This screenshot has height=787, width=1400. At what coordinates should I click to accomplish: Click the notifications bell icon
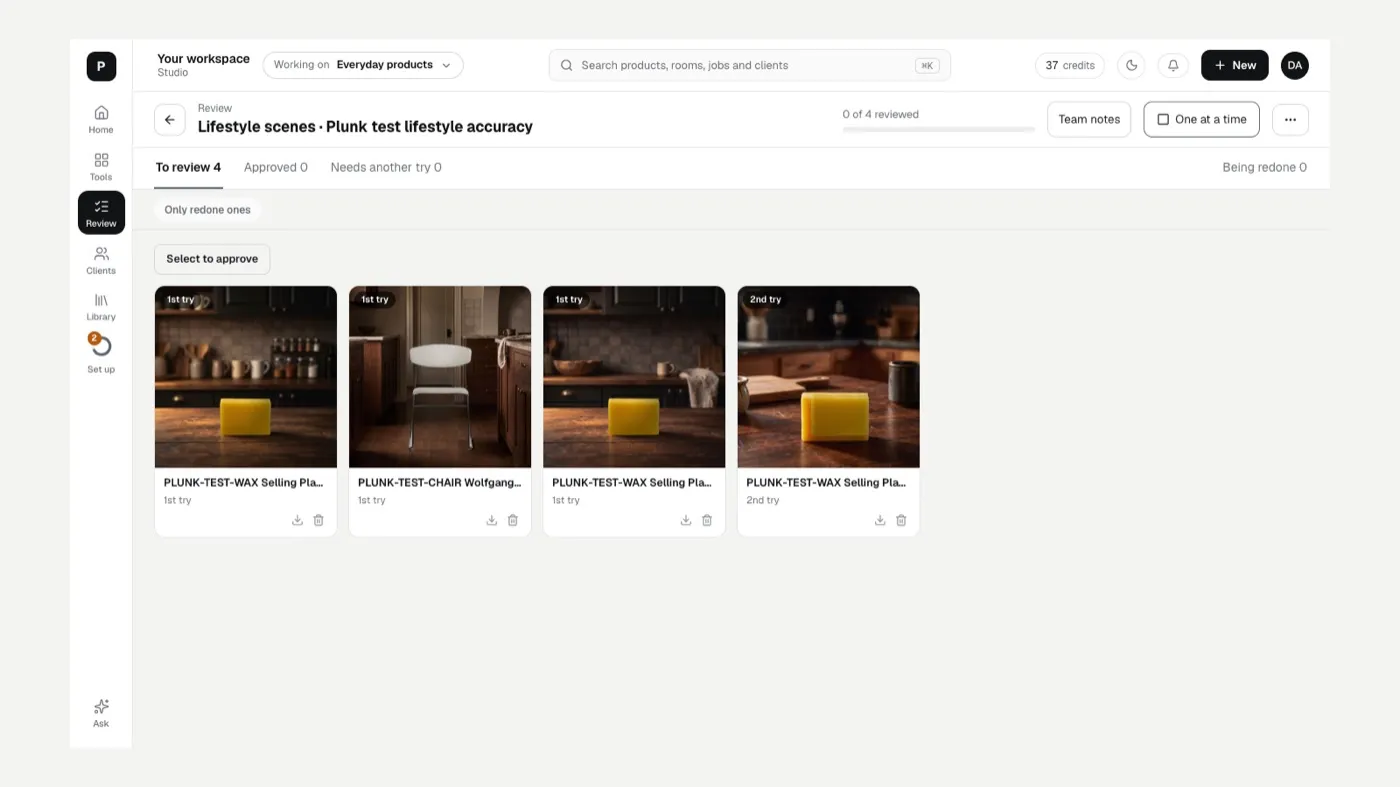(1173, 65)
